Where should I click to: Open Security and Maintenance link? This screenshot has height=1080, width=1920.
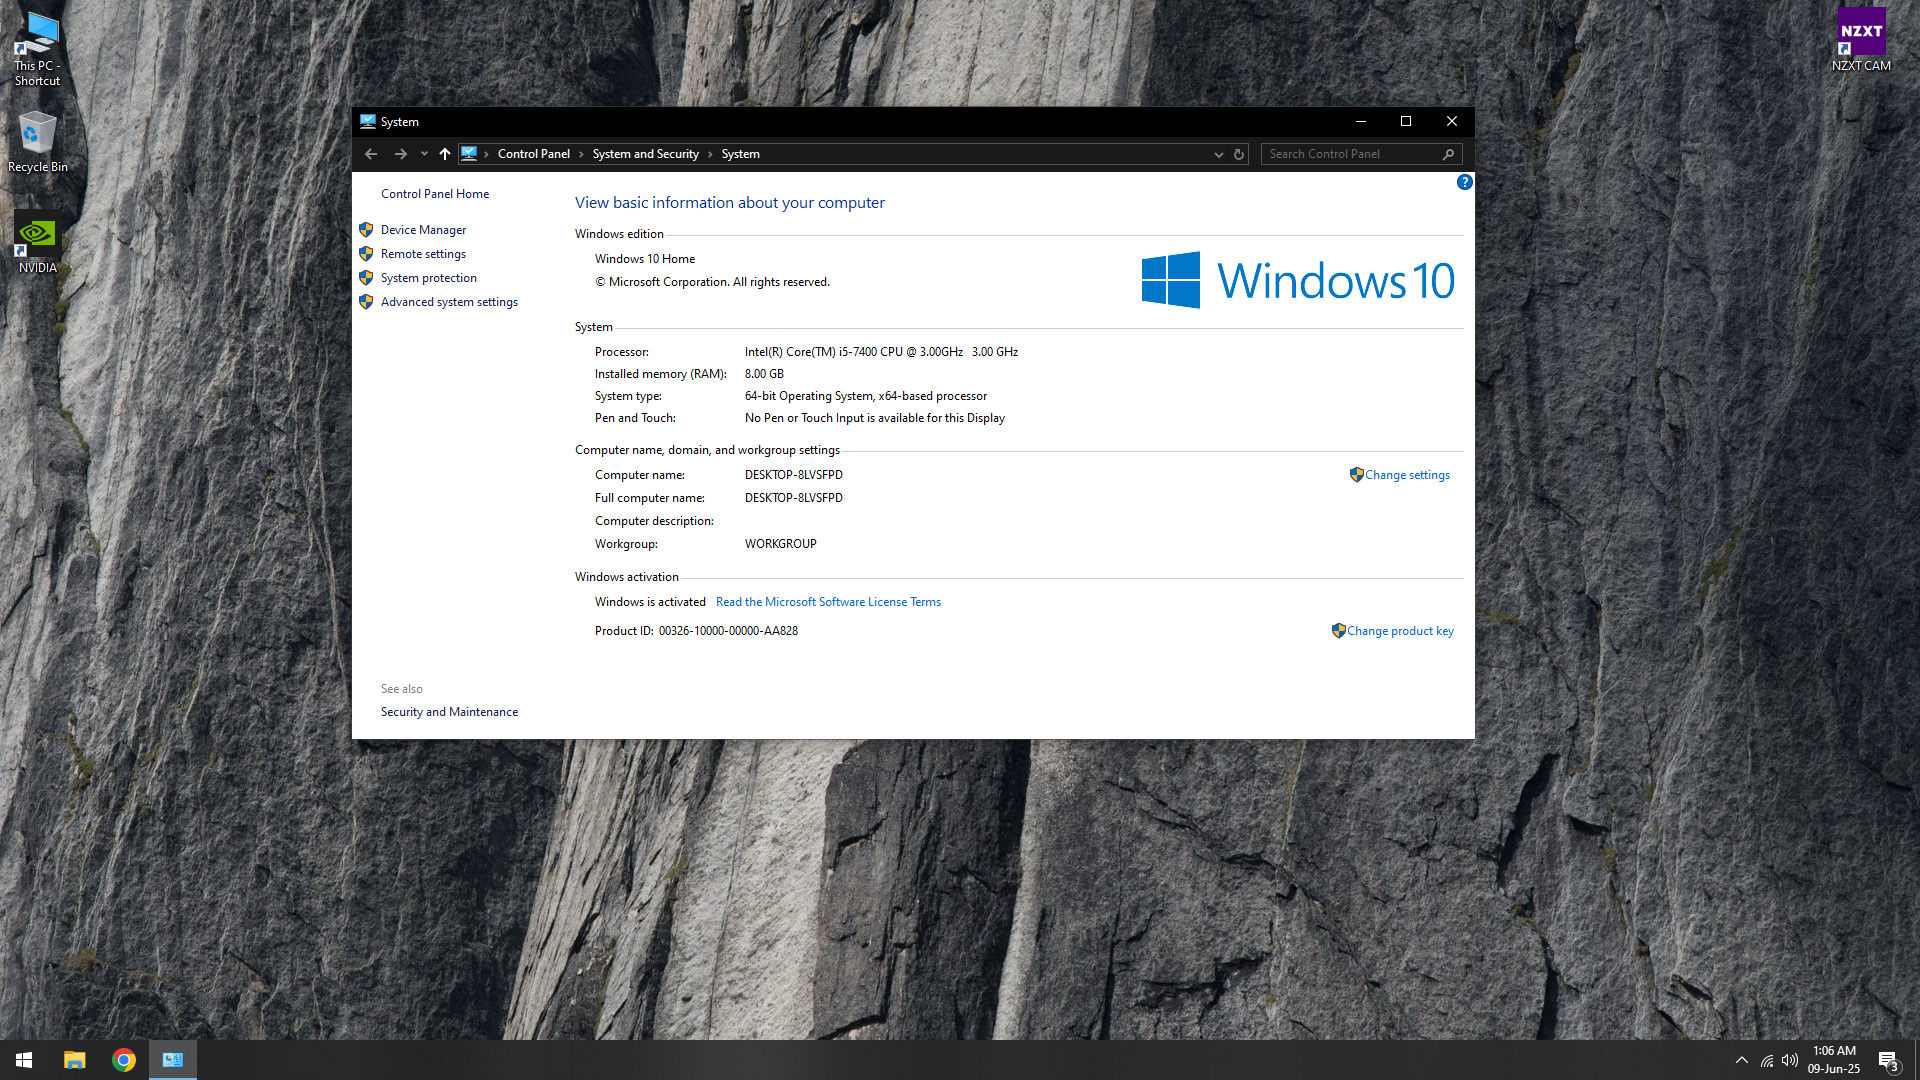(x=449, y=712)
